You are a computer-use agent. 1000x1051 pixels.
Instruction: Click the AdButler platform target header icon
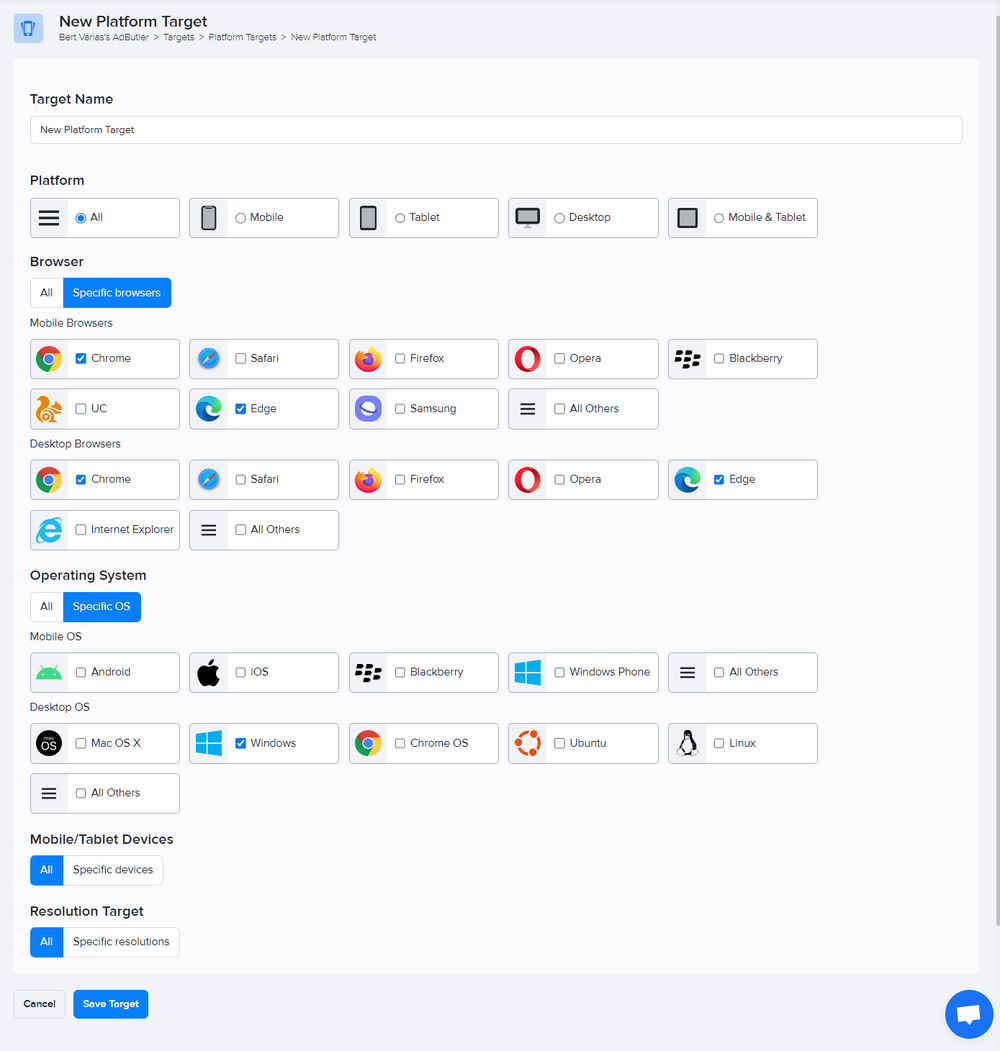pyautogui.click(x=28, y=29)
